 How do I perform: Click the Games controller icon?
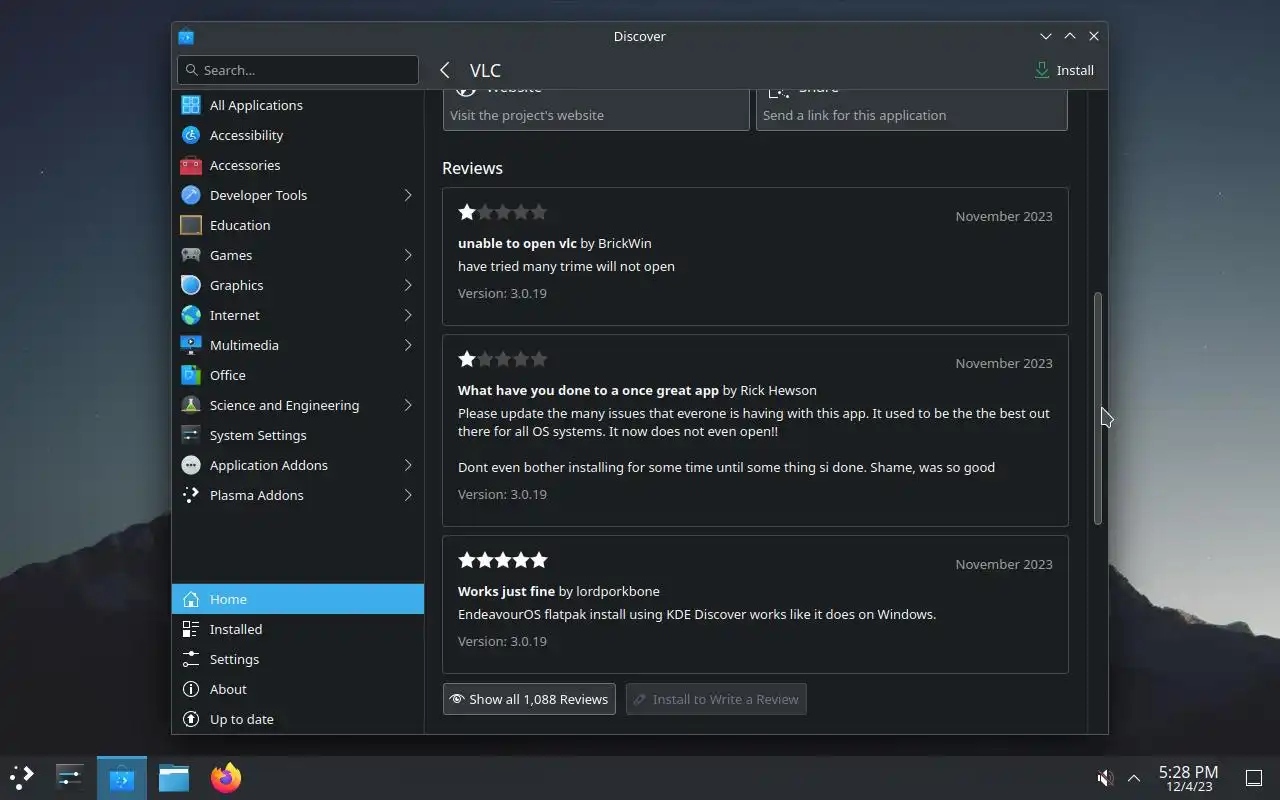[191, 255]
